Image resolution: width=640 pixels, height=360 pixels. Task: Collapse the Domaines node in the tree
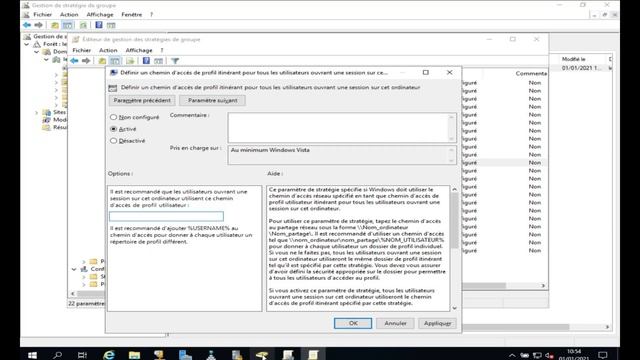37,52
